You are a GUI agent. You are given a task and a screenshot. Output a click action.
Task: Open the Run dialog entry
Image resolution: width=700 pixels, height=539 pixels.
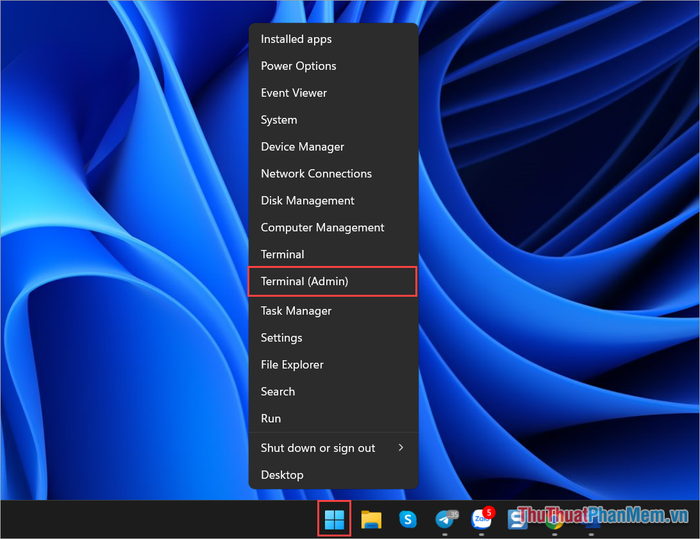pos(333,418)
